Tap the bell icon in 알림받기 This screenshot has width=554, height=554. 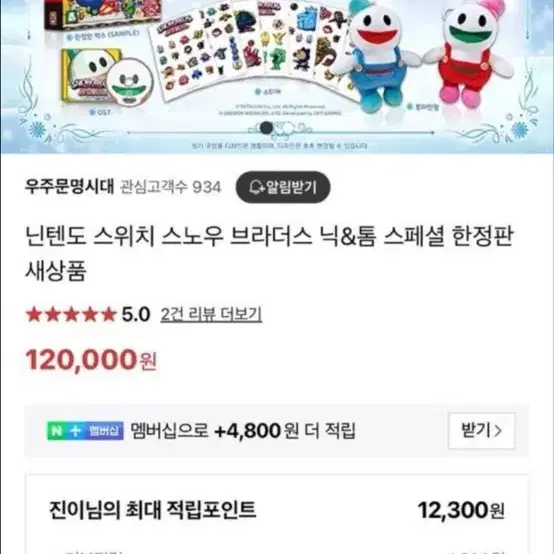[257, 187]
